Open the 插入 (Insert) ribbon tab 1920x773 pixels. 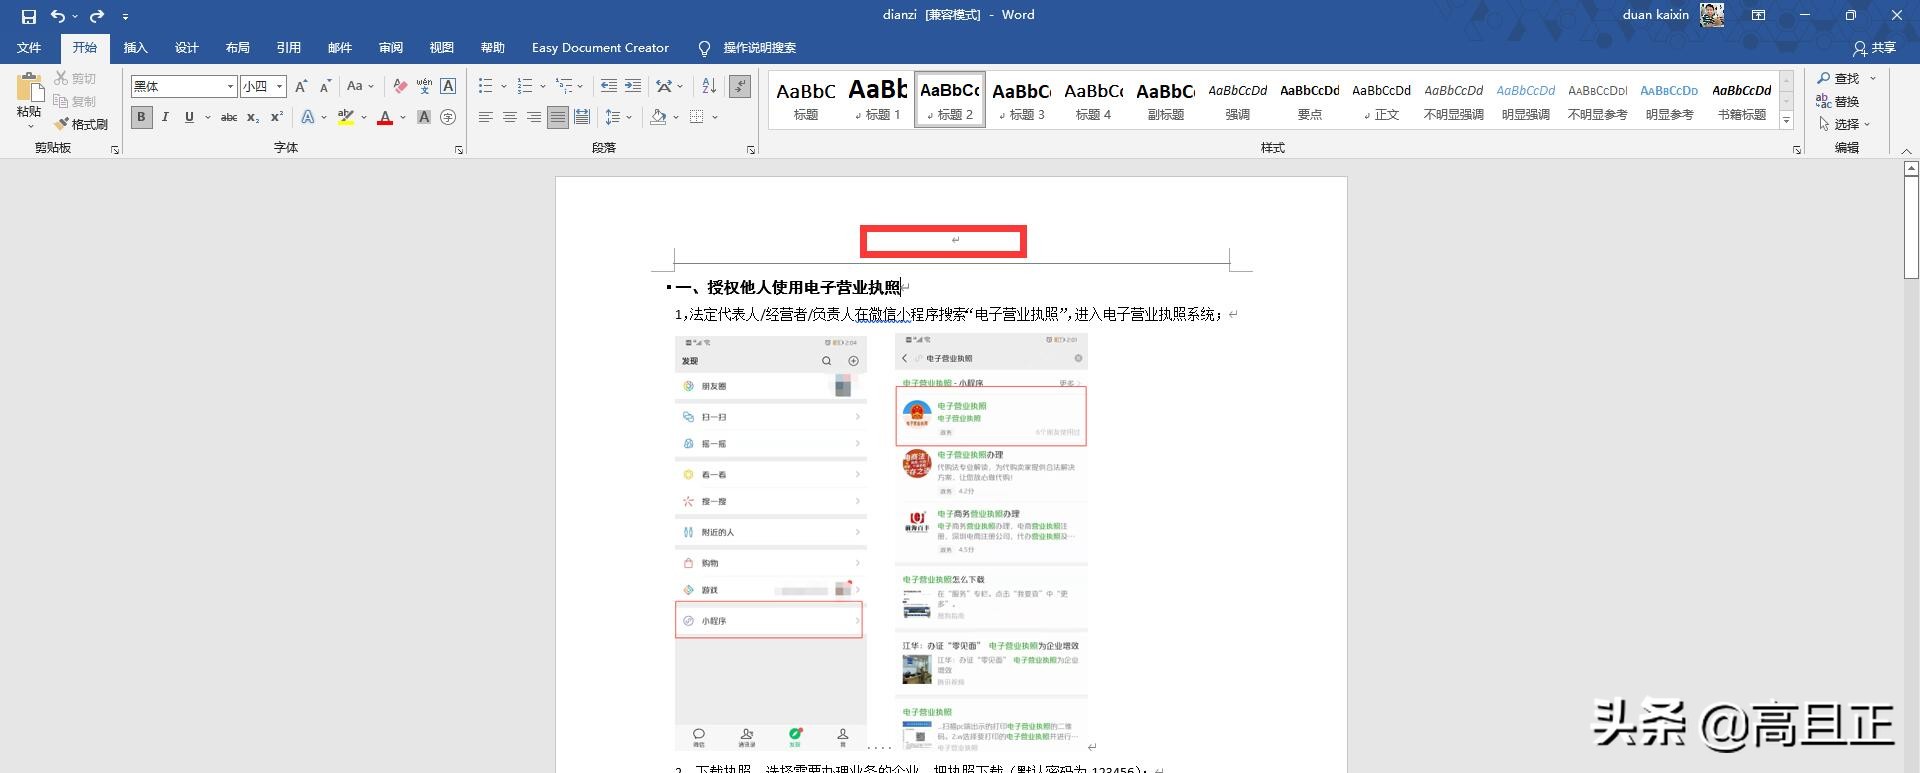pyautogui.click(x=135, y=48)
